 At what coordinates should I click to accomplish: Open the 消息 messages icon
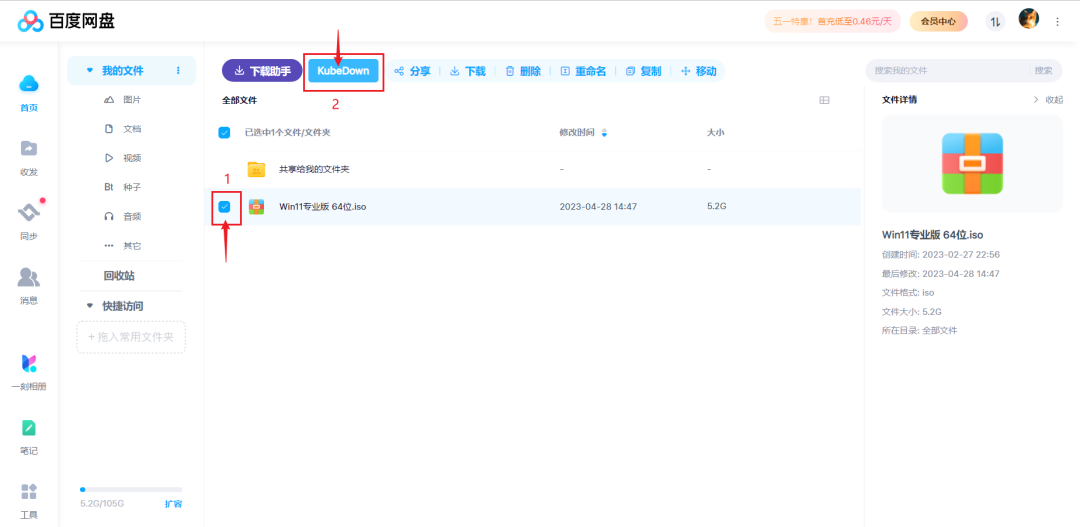pos(29,277)
